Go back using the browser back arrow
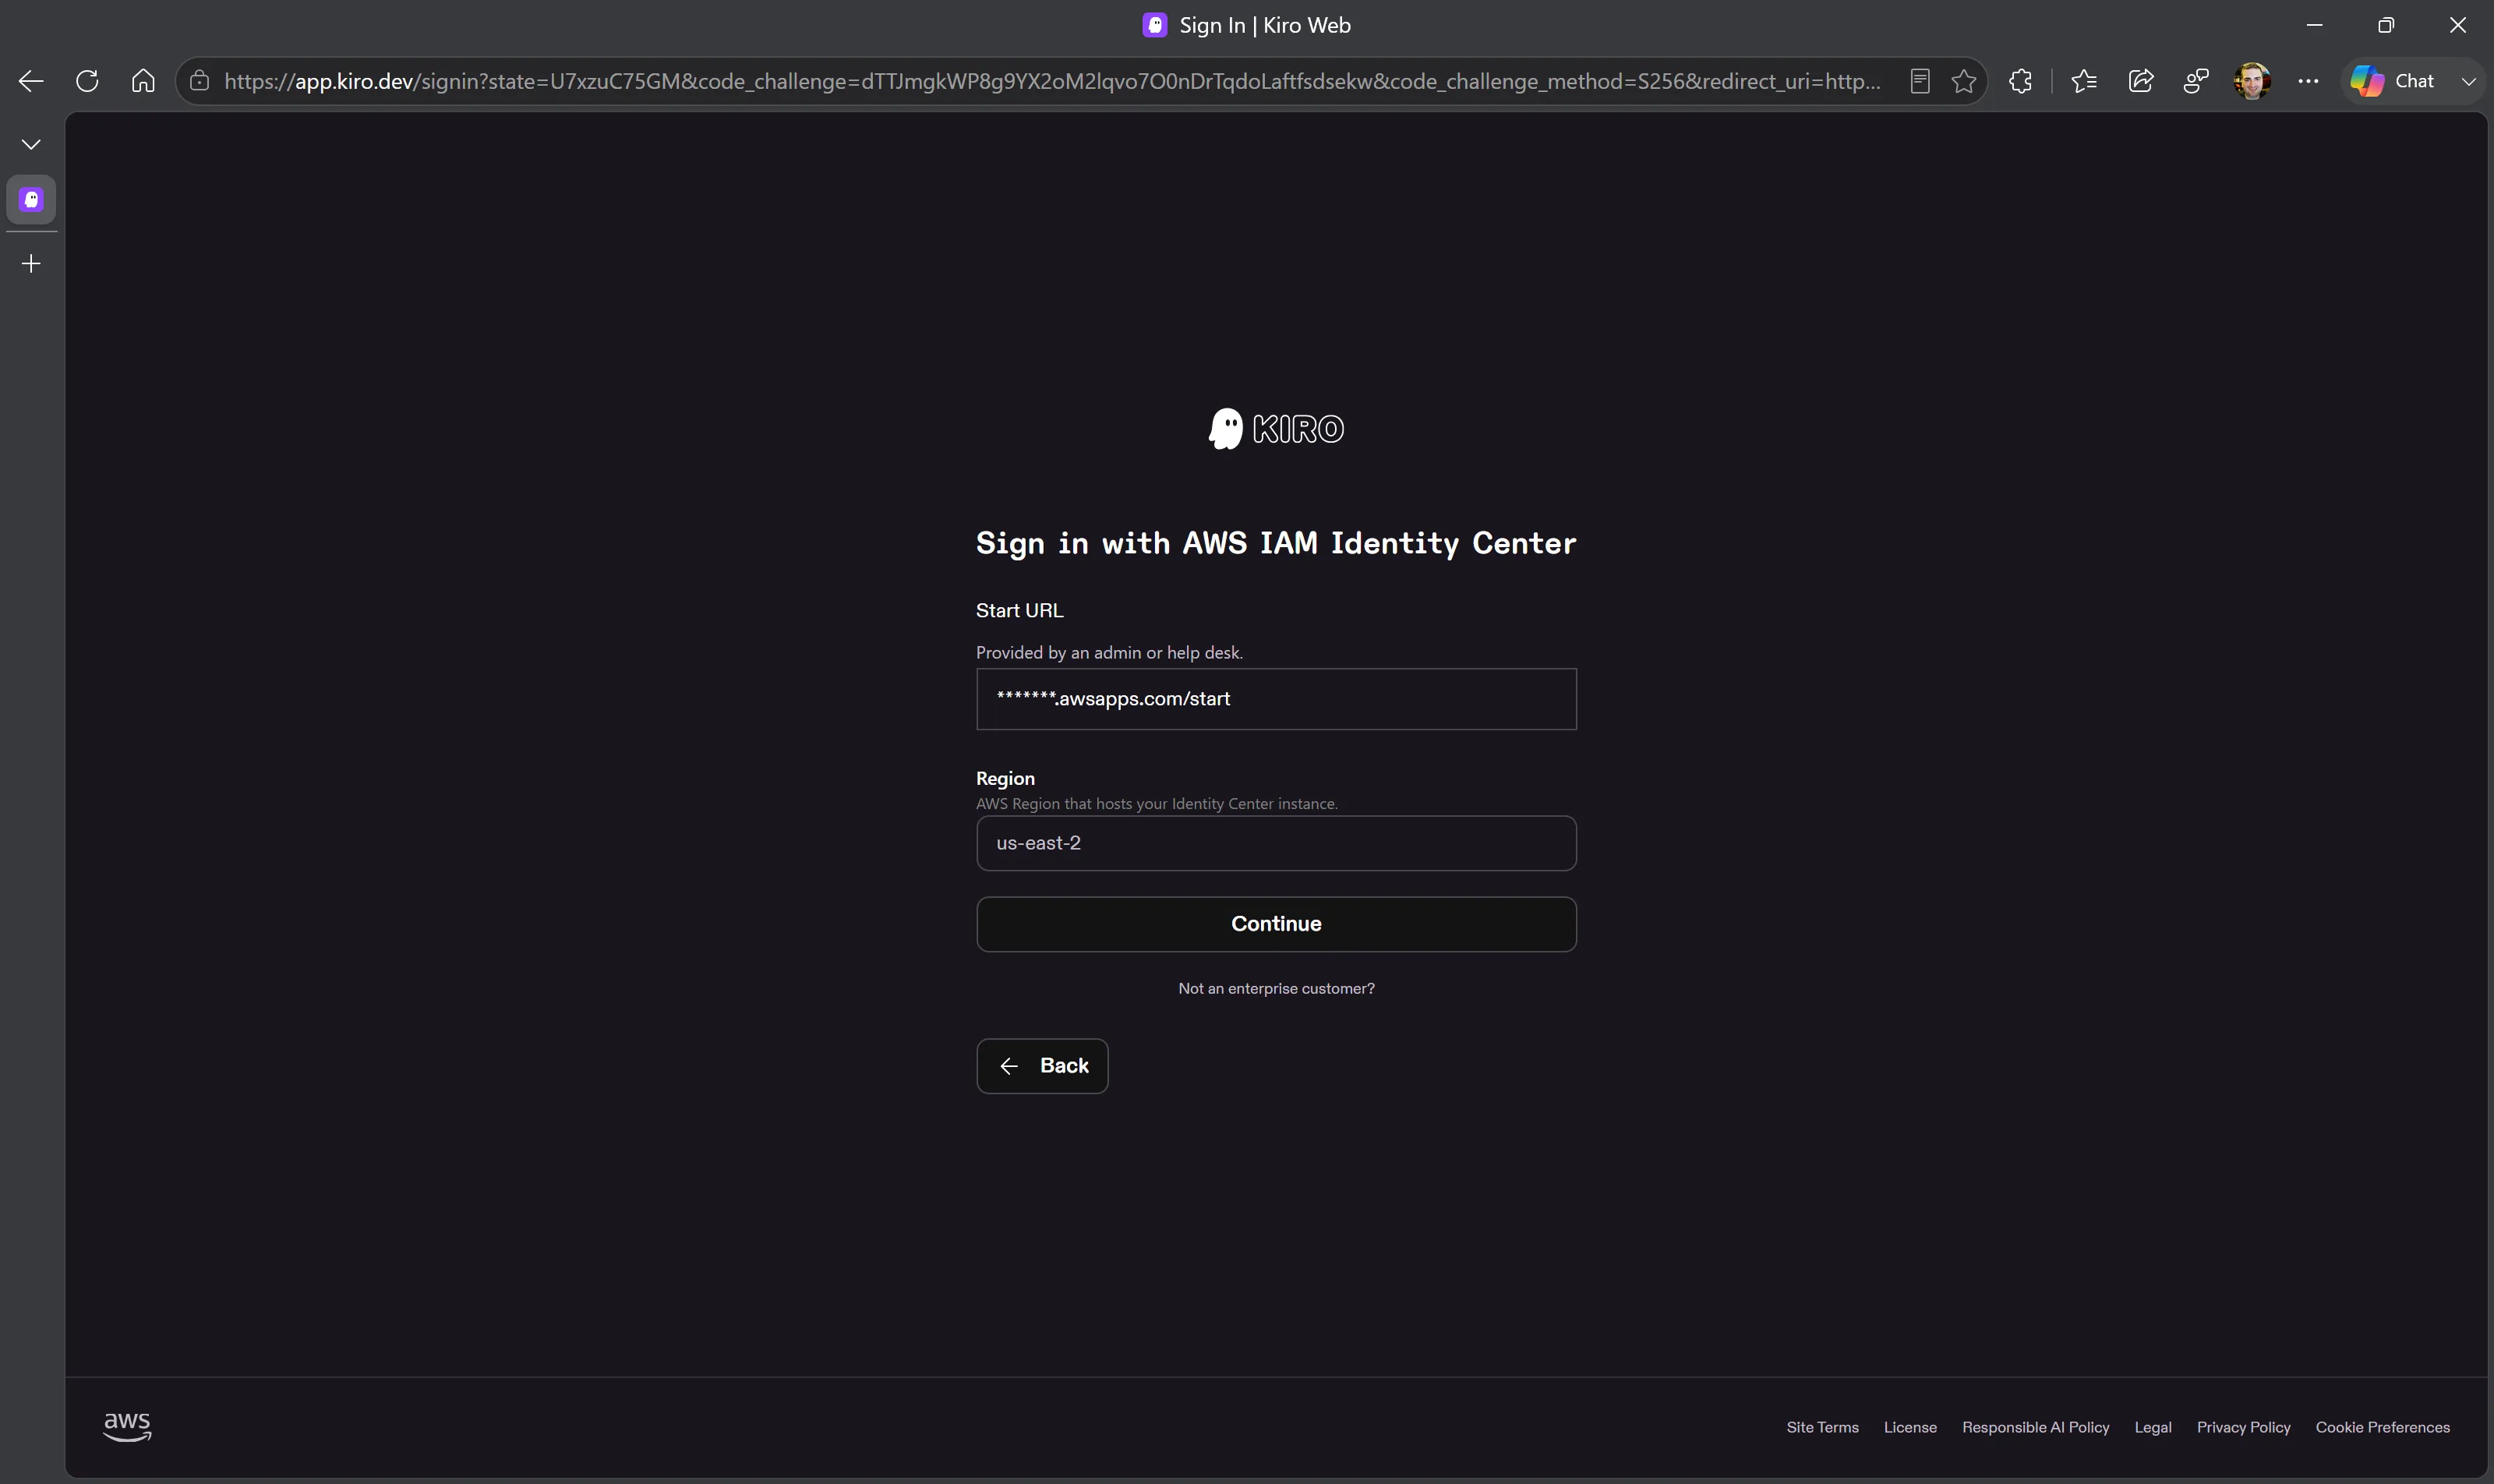2494x1484 pixels. [31, 81]
